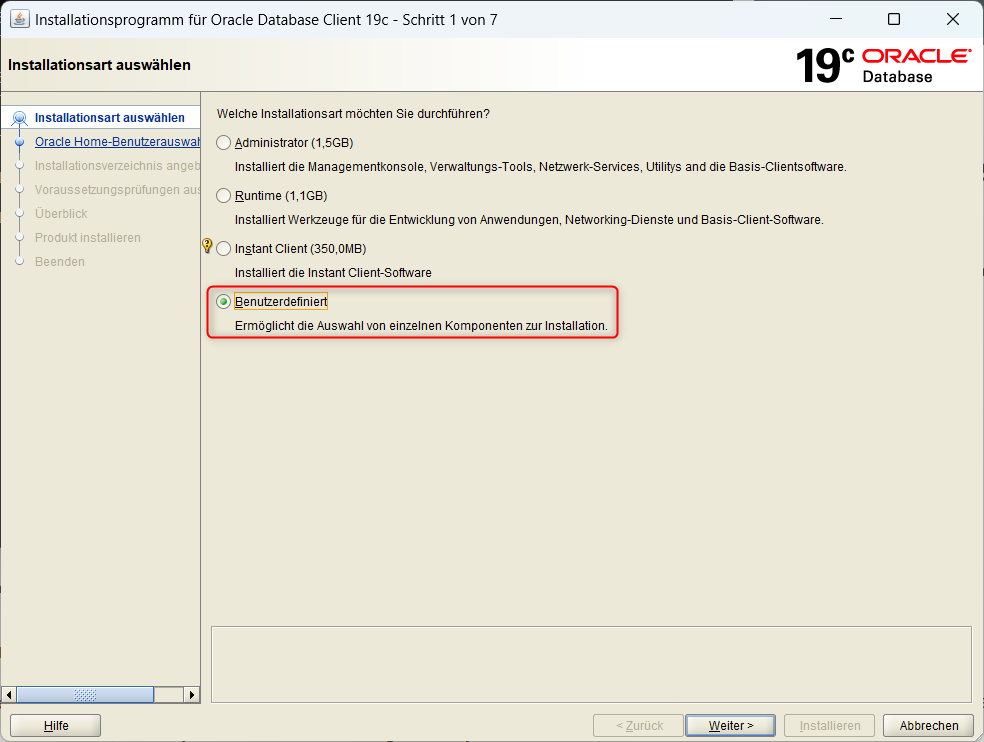This screenshot has width=984, height=742.
Task: Maximize the installer window
Action: [x=894, y=19]
